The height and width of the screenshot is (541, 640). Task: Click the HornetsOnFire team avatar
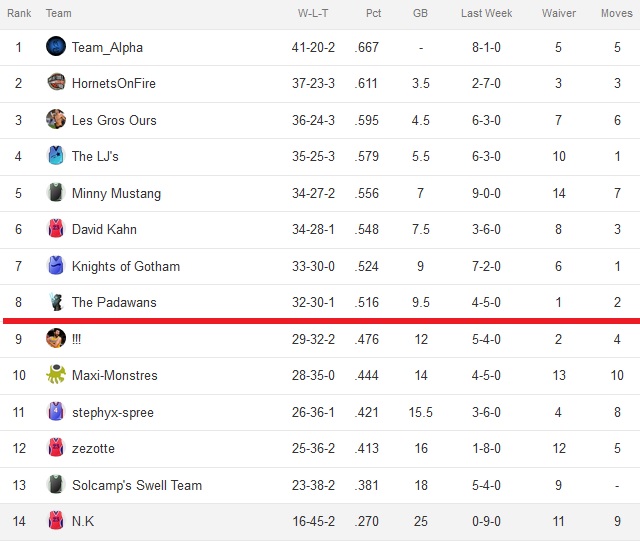click(x=56, y=82)
